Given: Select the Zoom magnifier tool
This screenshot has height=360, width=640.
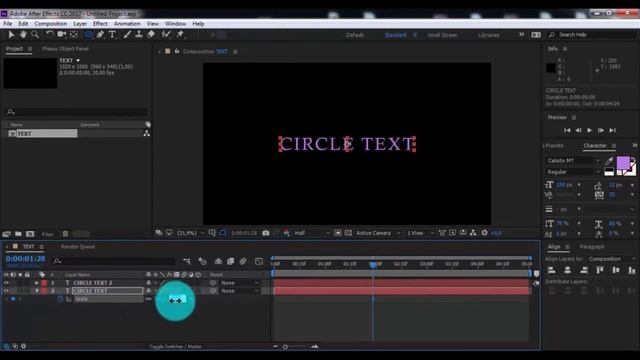Looking at the screenshot, I should tap(36, 35).
